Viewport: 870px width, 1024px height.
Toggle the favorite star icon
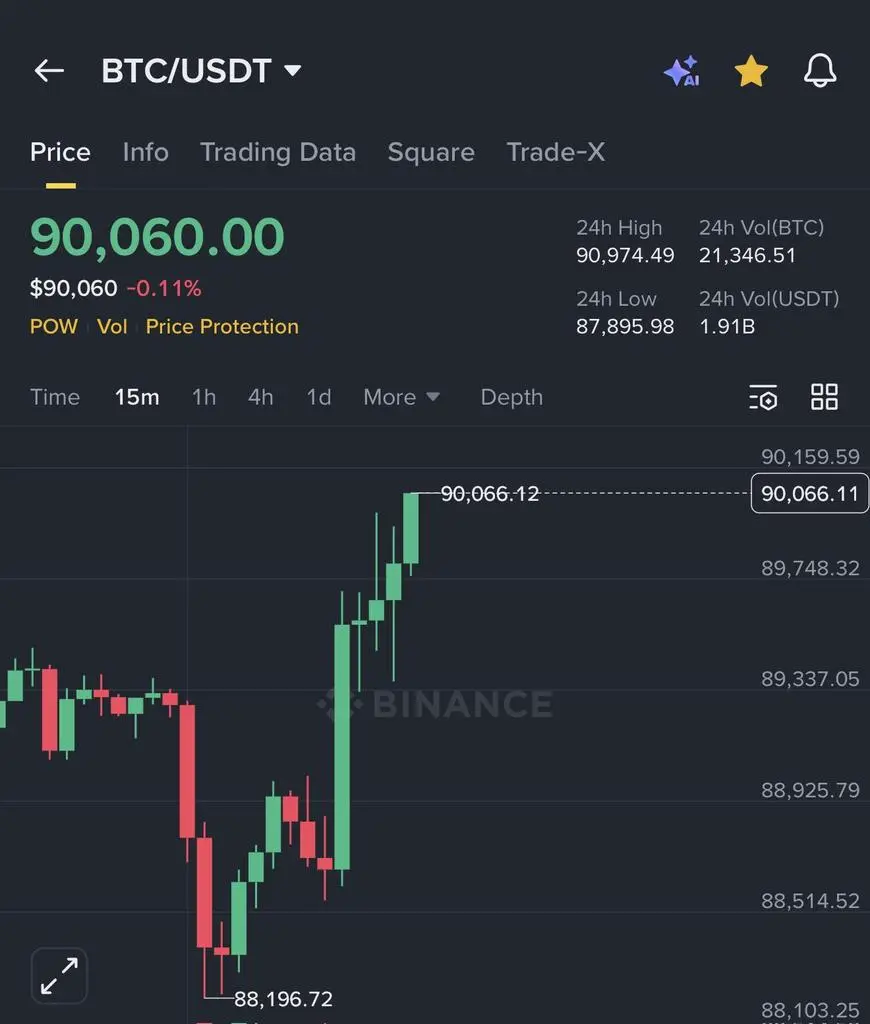coord(751,71)
